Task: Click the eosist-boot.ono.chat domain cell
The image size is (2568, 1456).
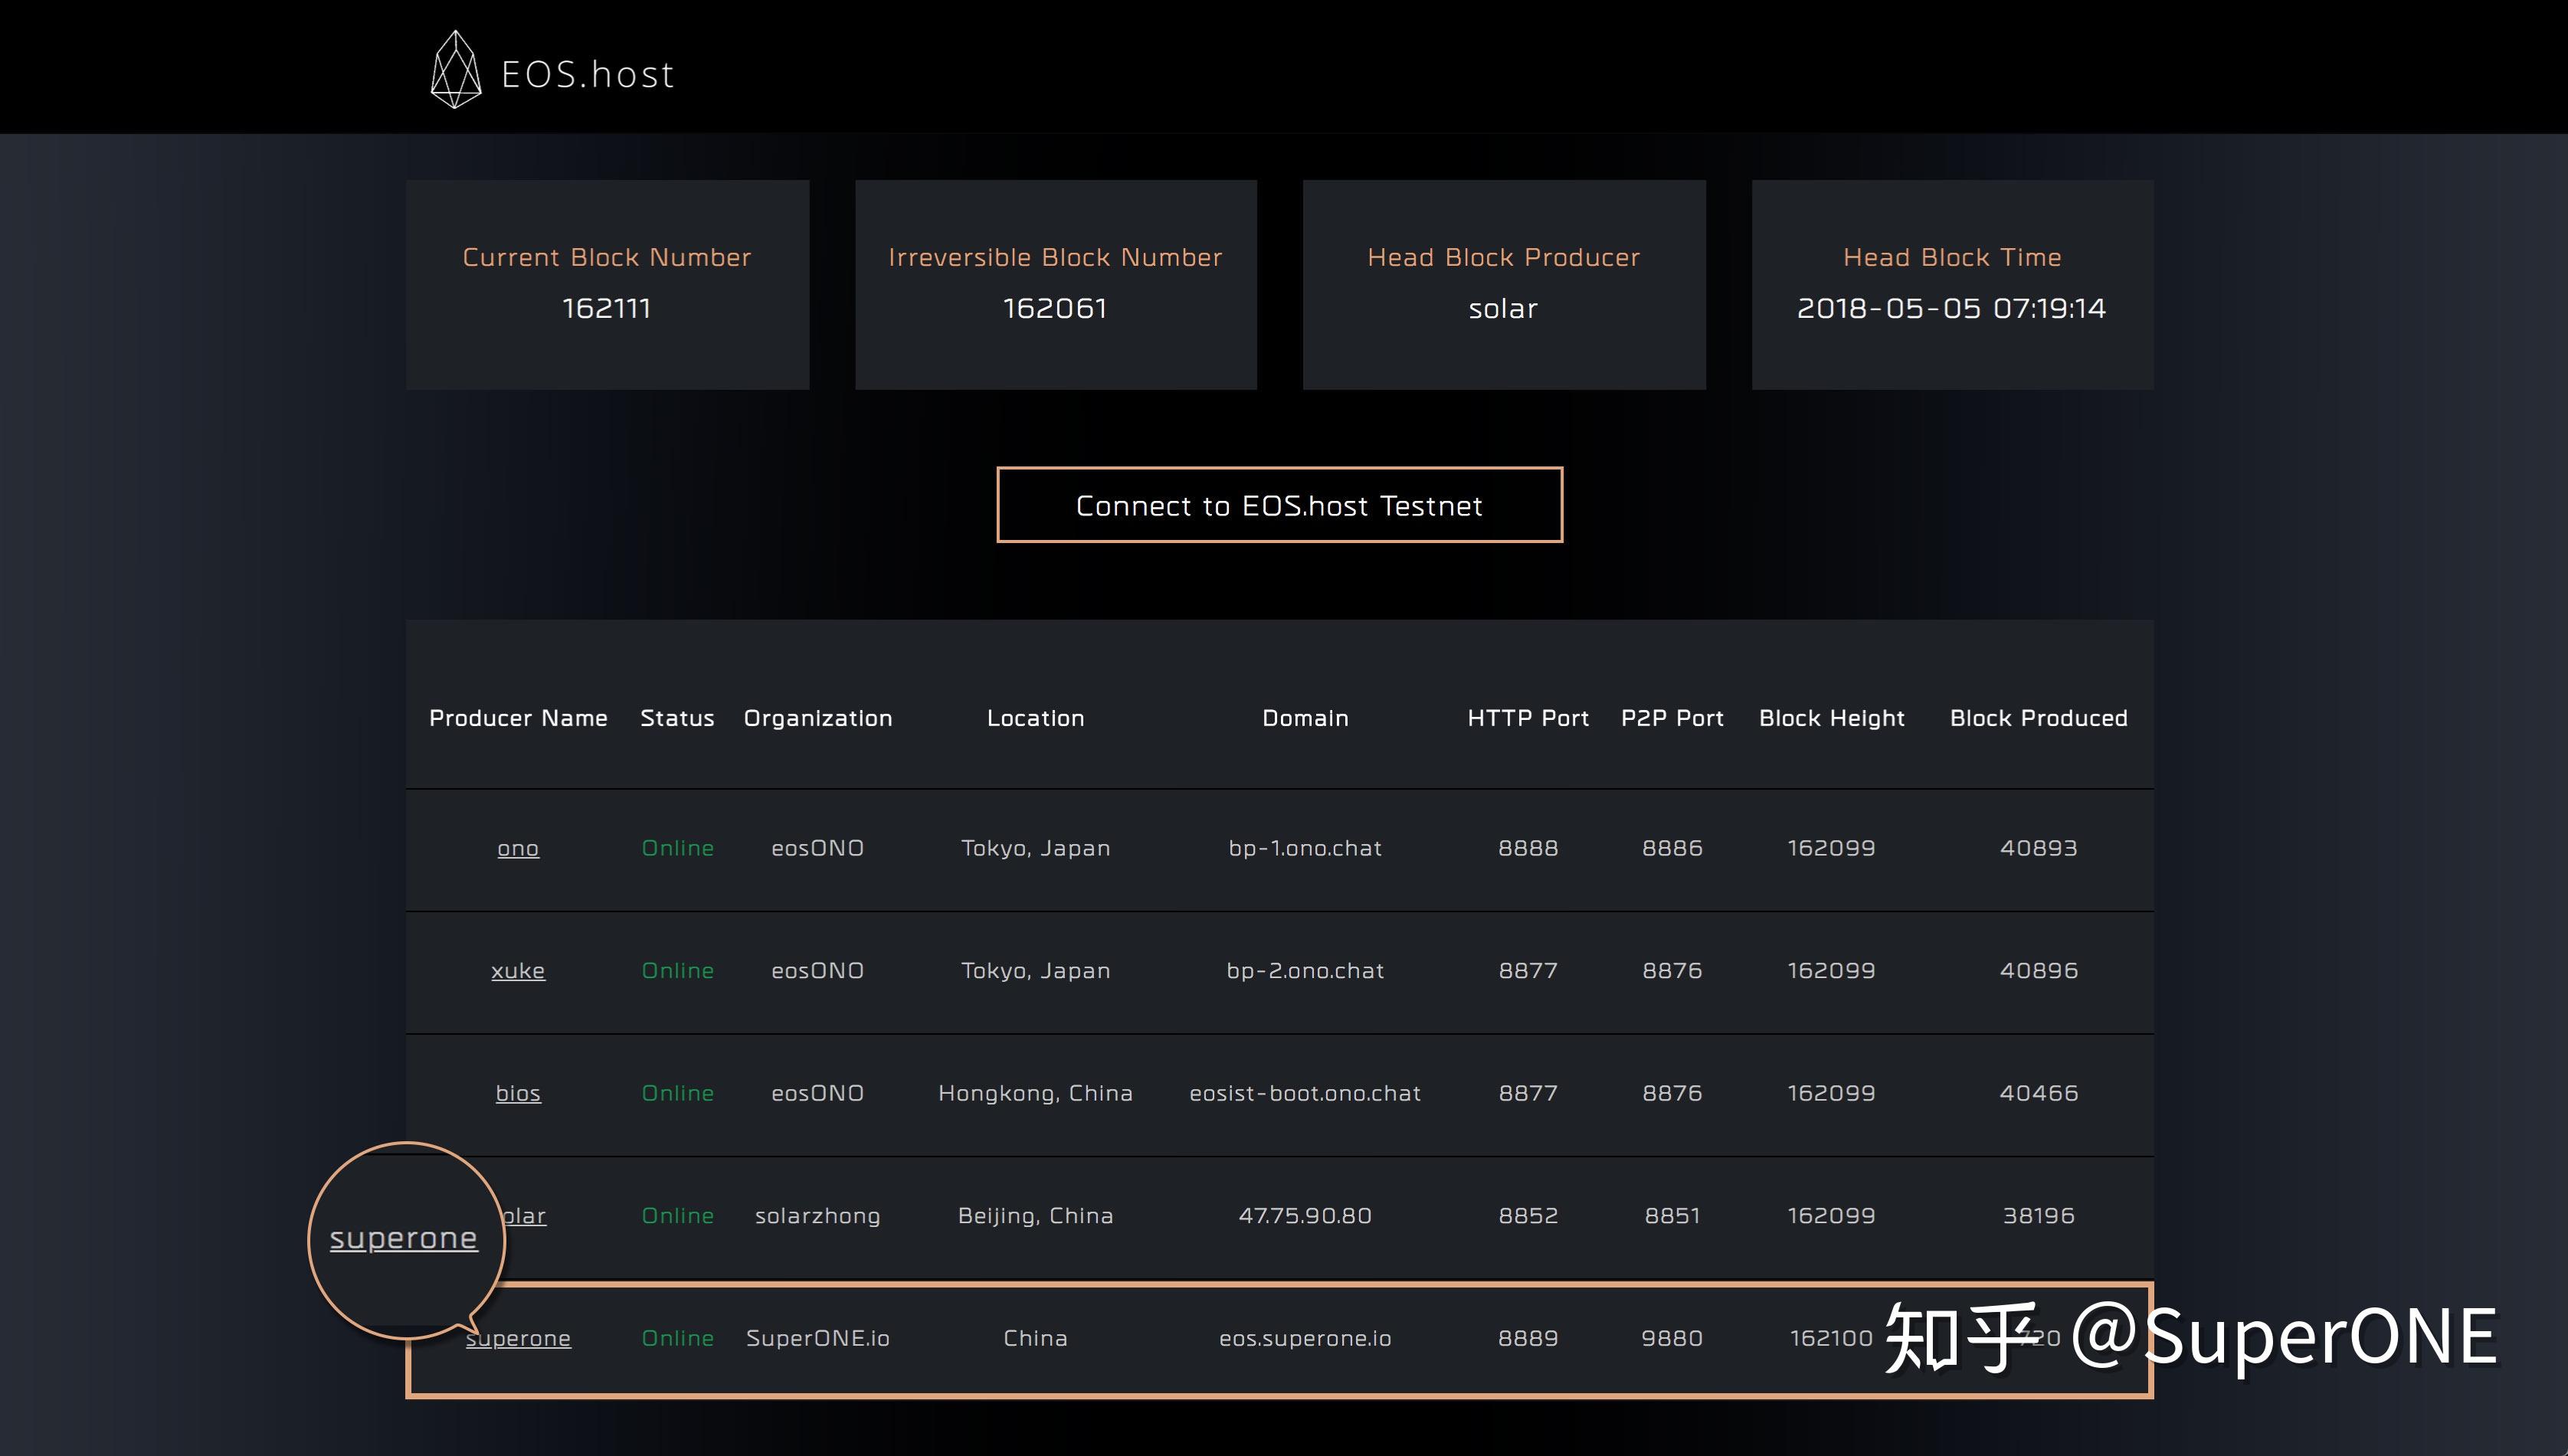Action: click(x=1305, y=1093)
